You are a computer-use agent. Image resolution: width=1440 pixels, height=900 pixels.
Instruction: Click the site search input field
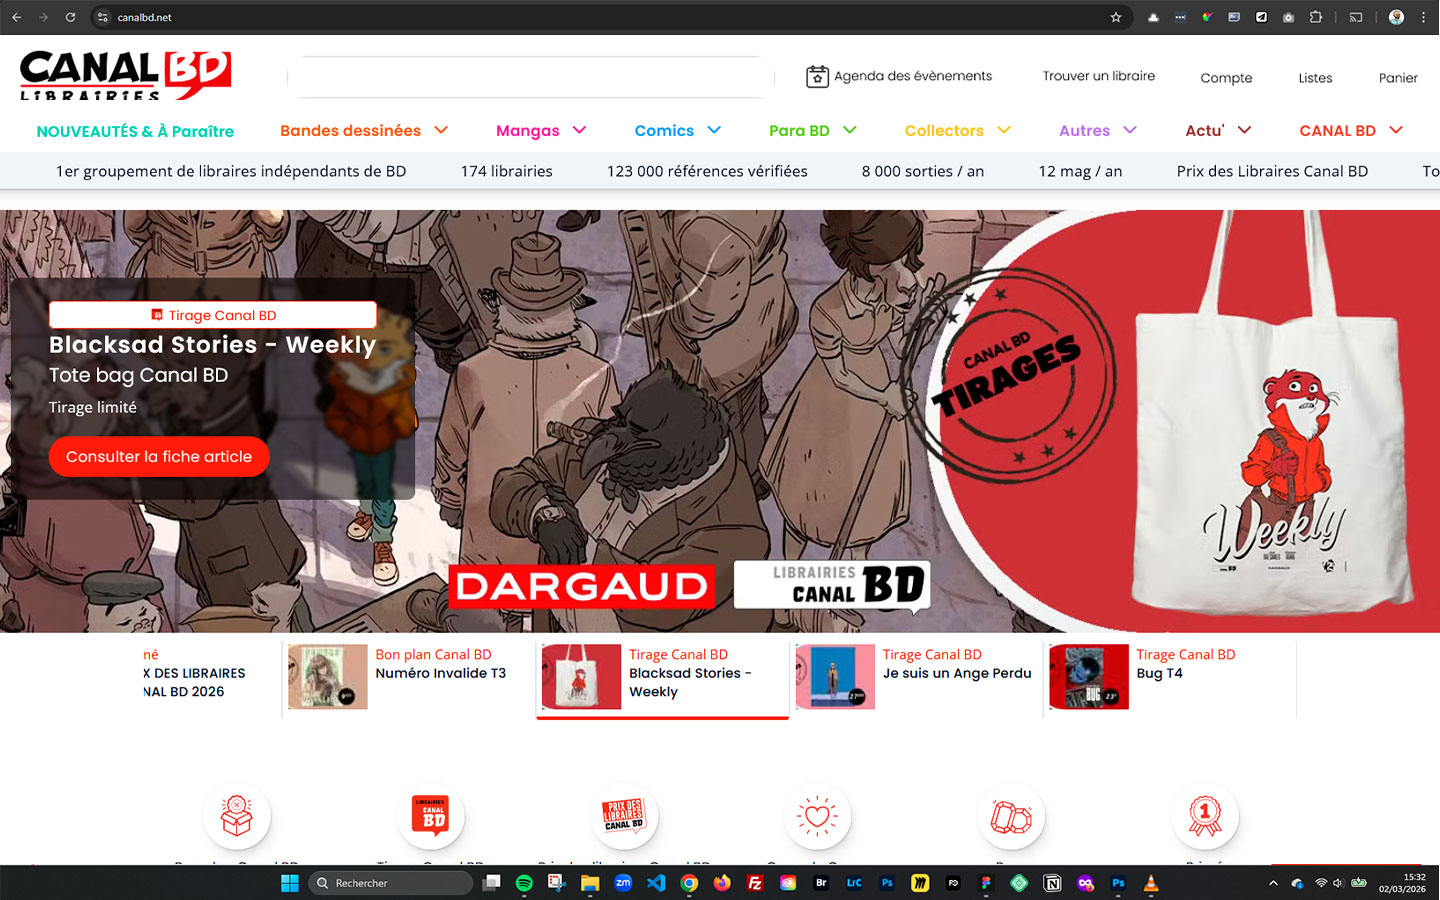(530, 77)
